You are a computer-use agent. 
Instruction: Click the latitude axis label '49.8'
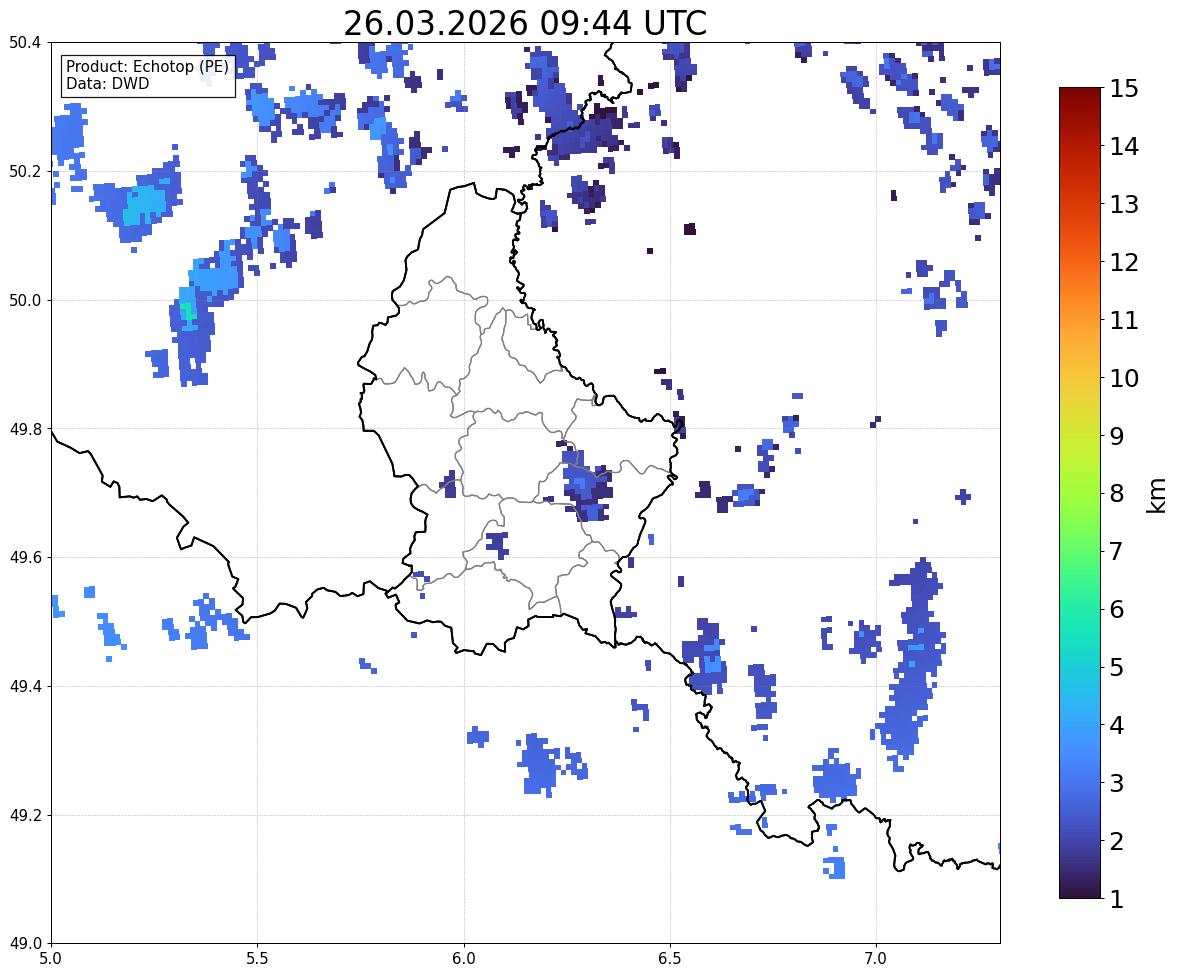pos(24,429)
